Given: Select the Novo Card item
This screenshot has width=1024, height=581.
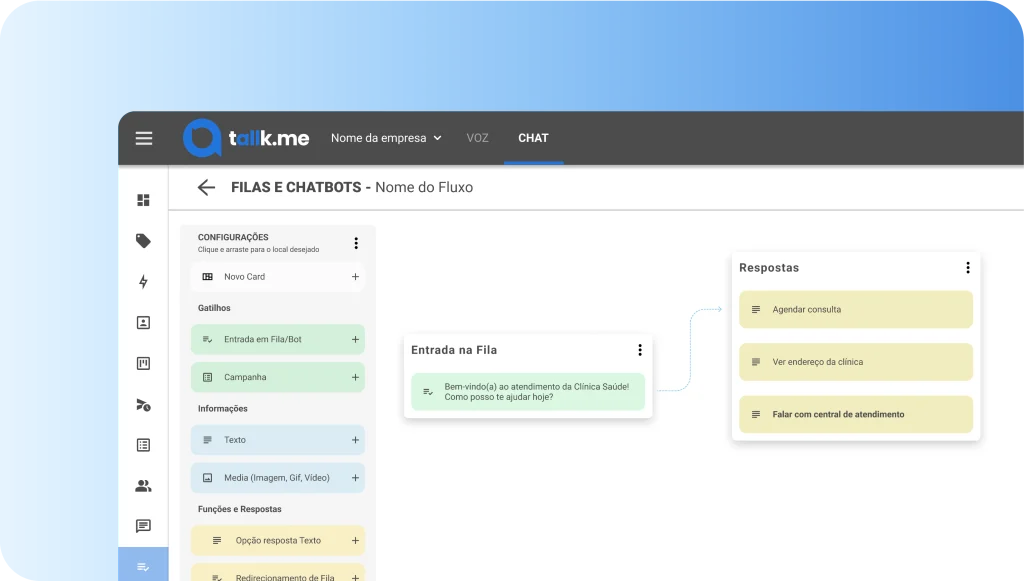Looking at the screenshot, I should coord(278,277).
